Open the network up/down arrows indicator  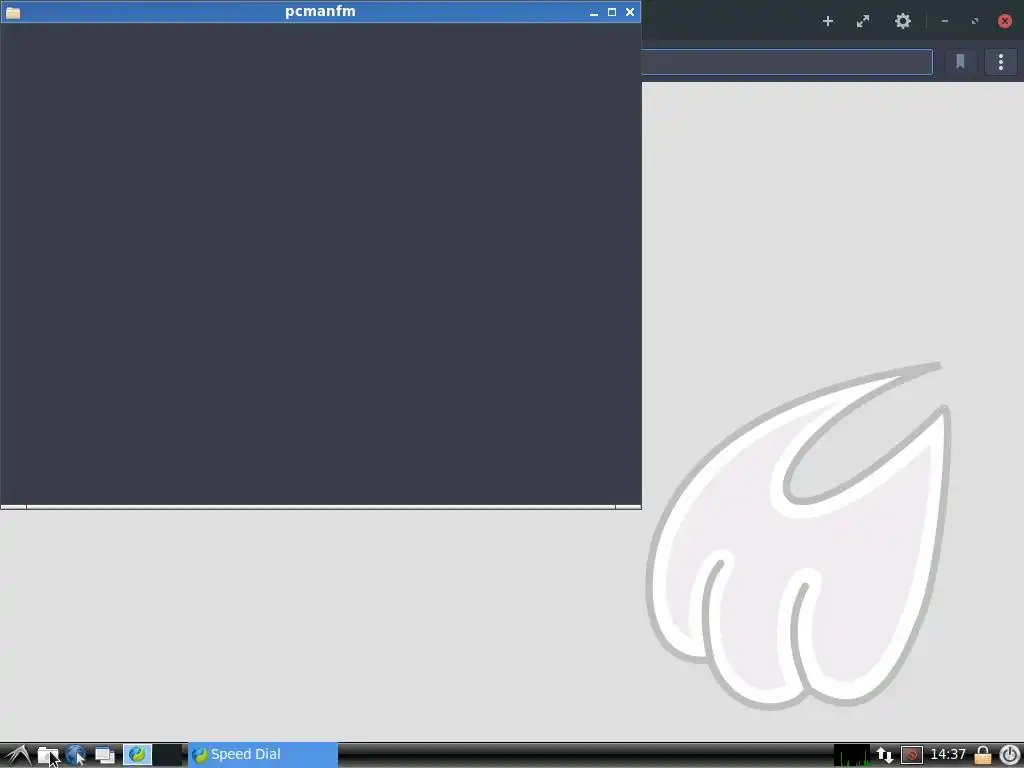pos(885,755)
